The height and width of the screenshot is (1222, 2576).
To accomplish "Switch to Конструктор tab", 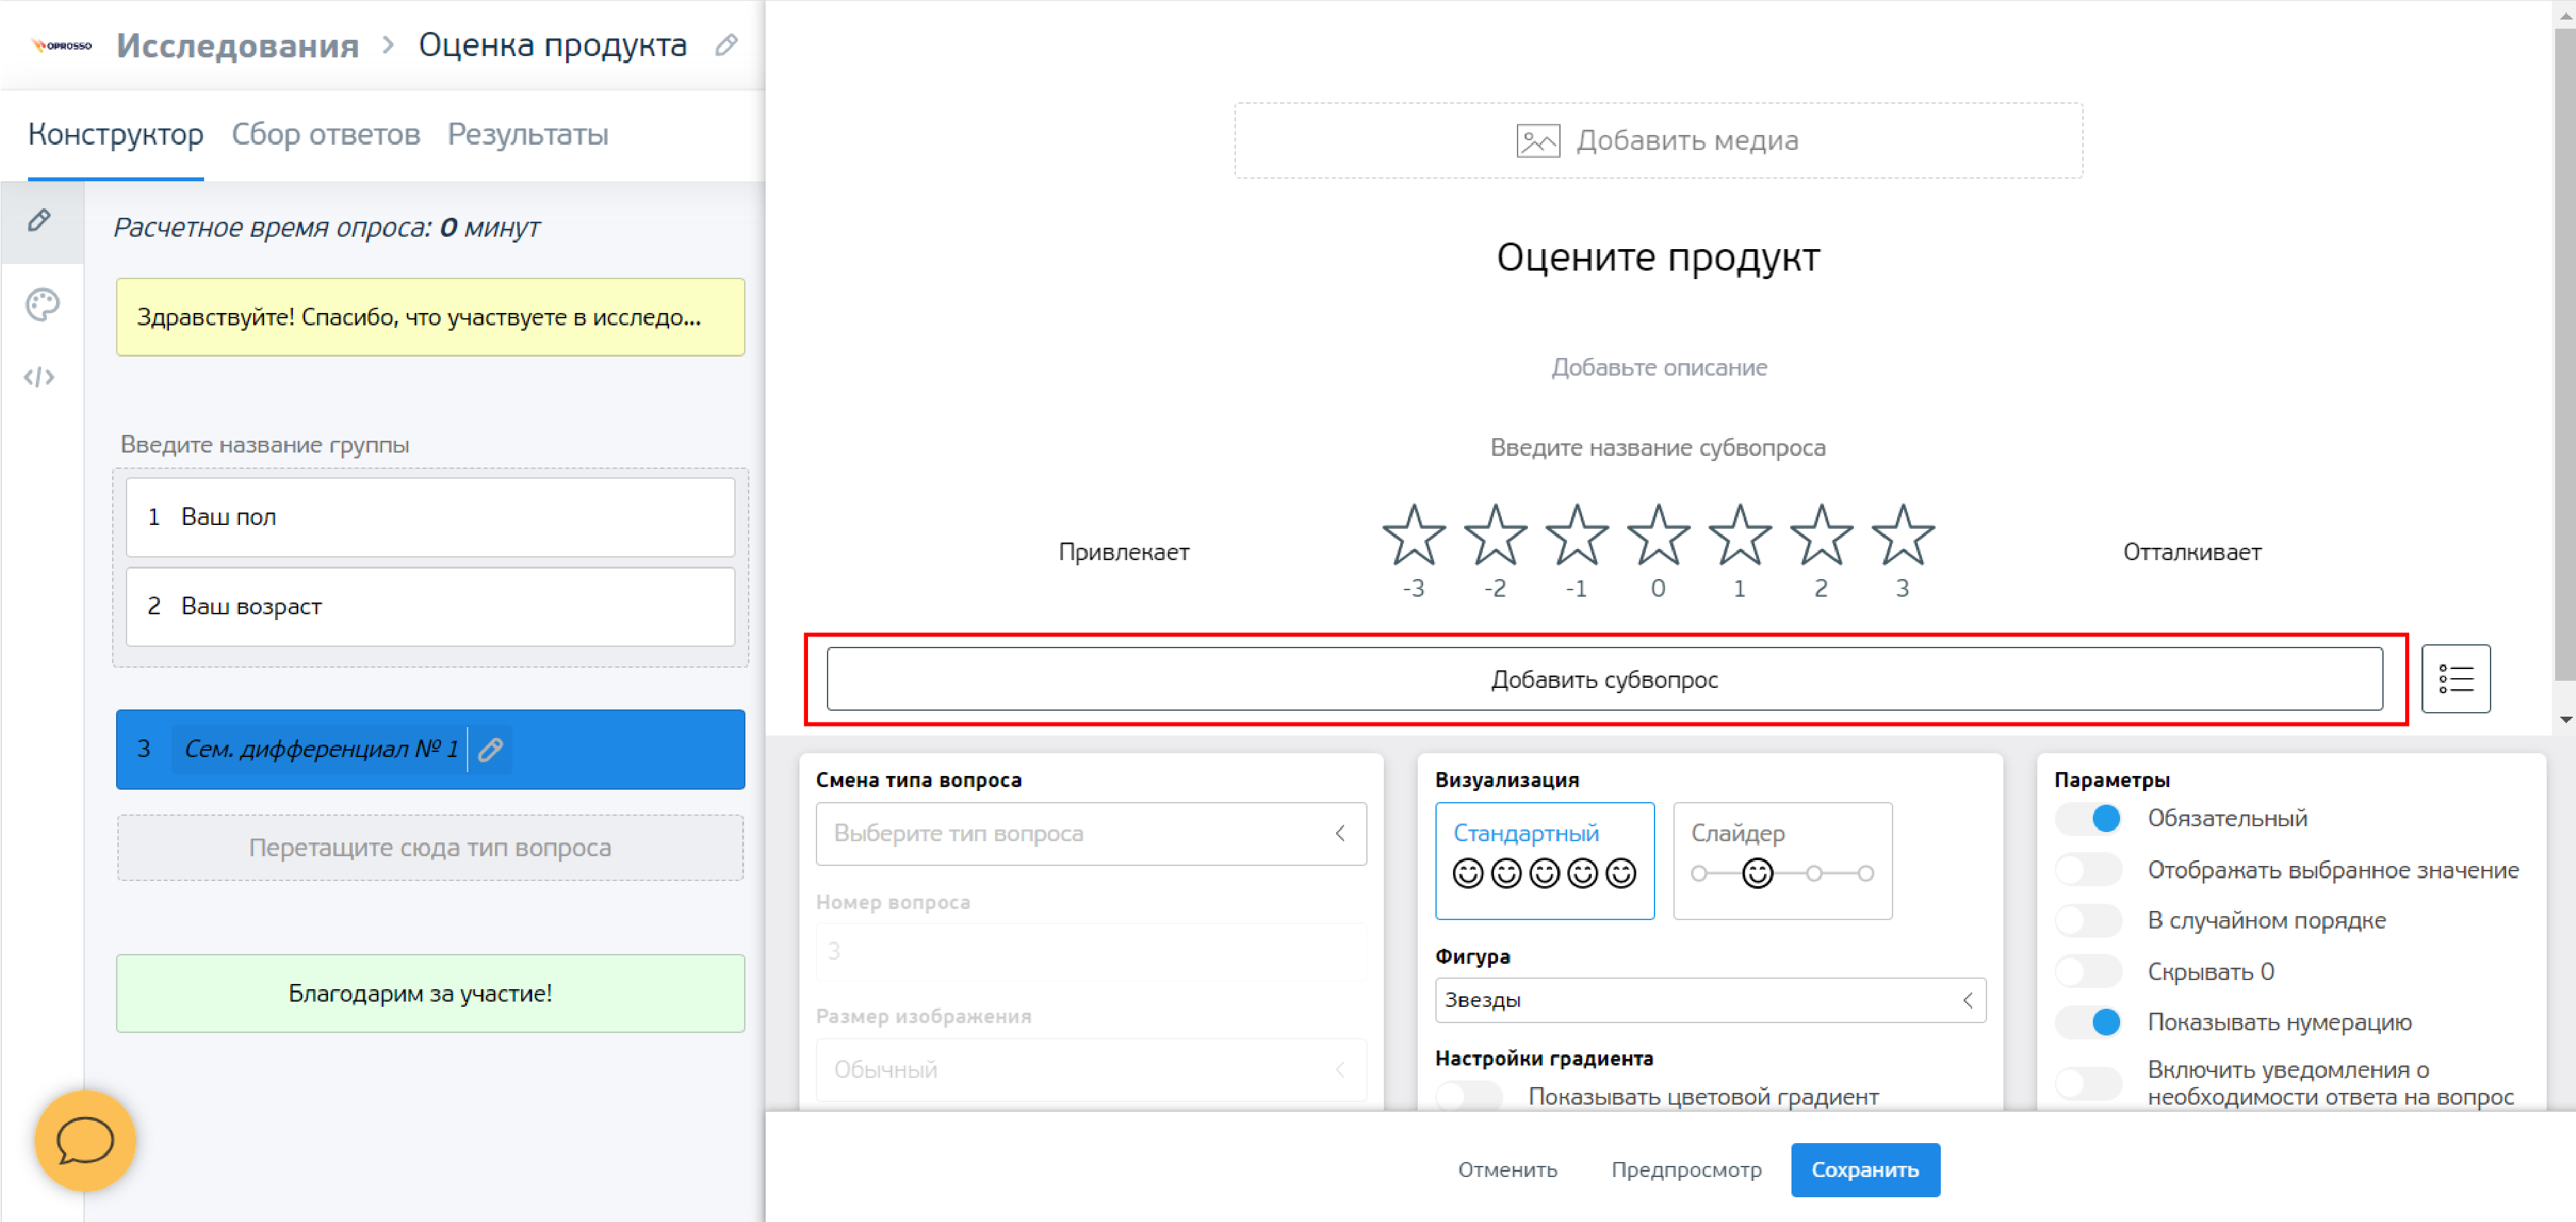I will coord(116,135).
